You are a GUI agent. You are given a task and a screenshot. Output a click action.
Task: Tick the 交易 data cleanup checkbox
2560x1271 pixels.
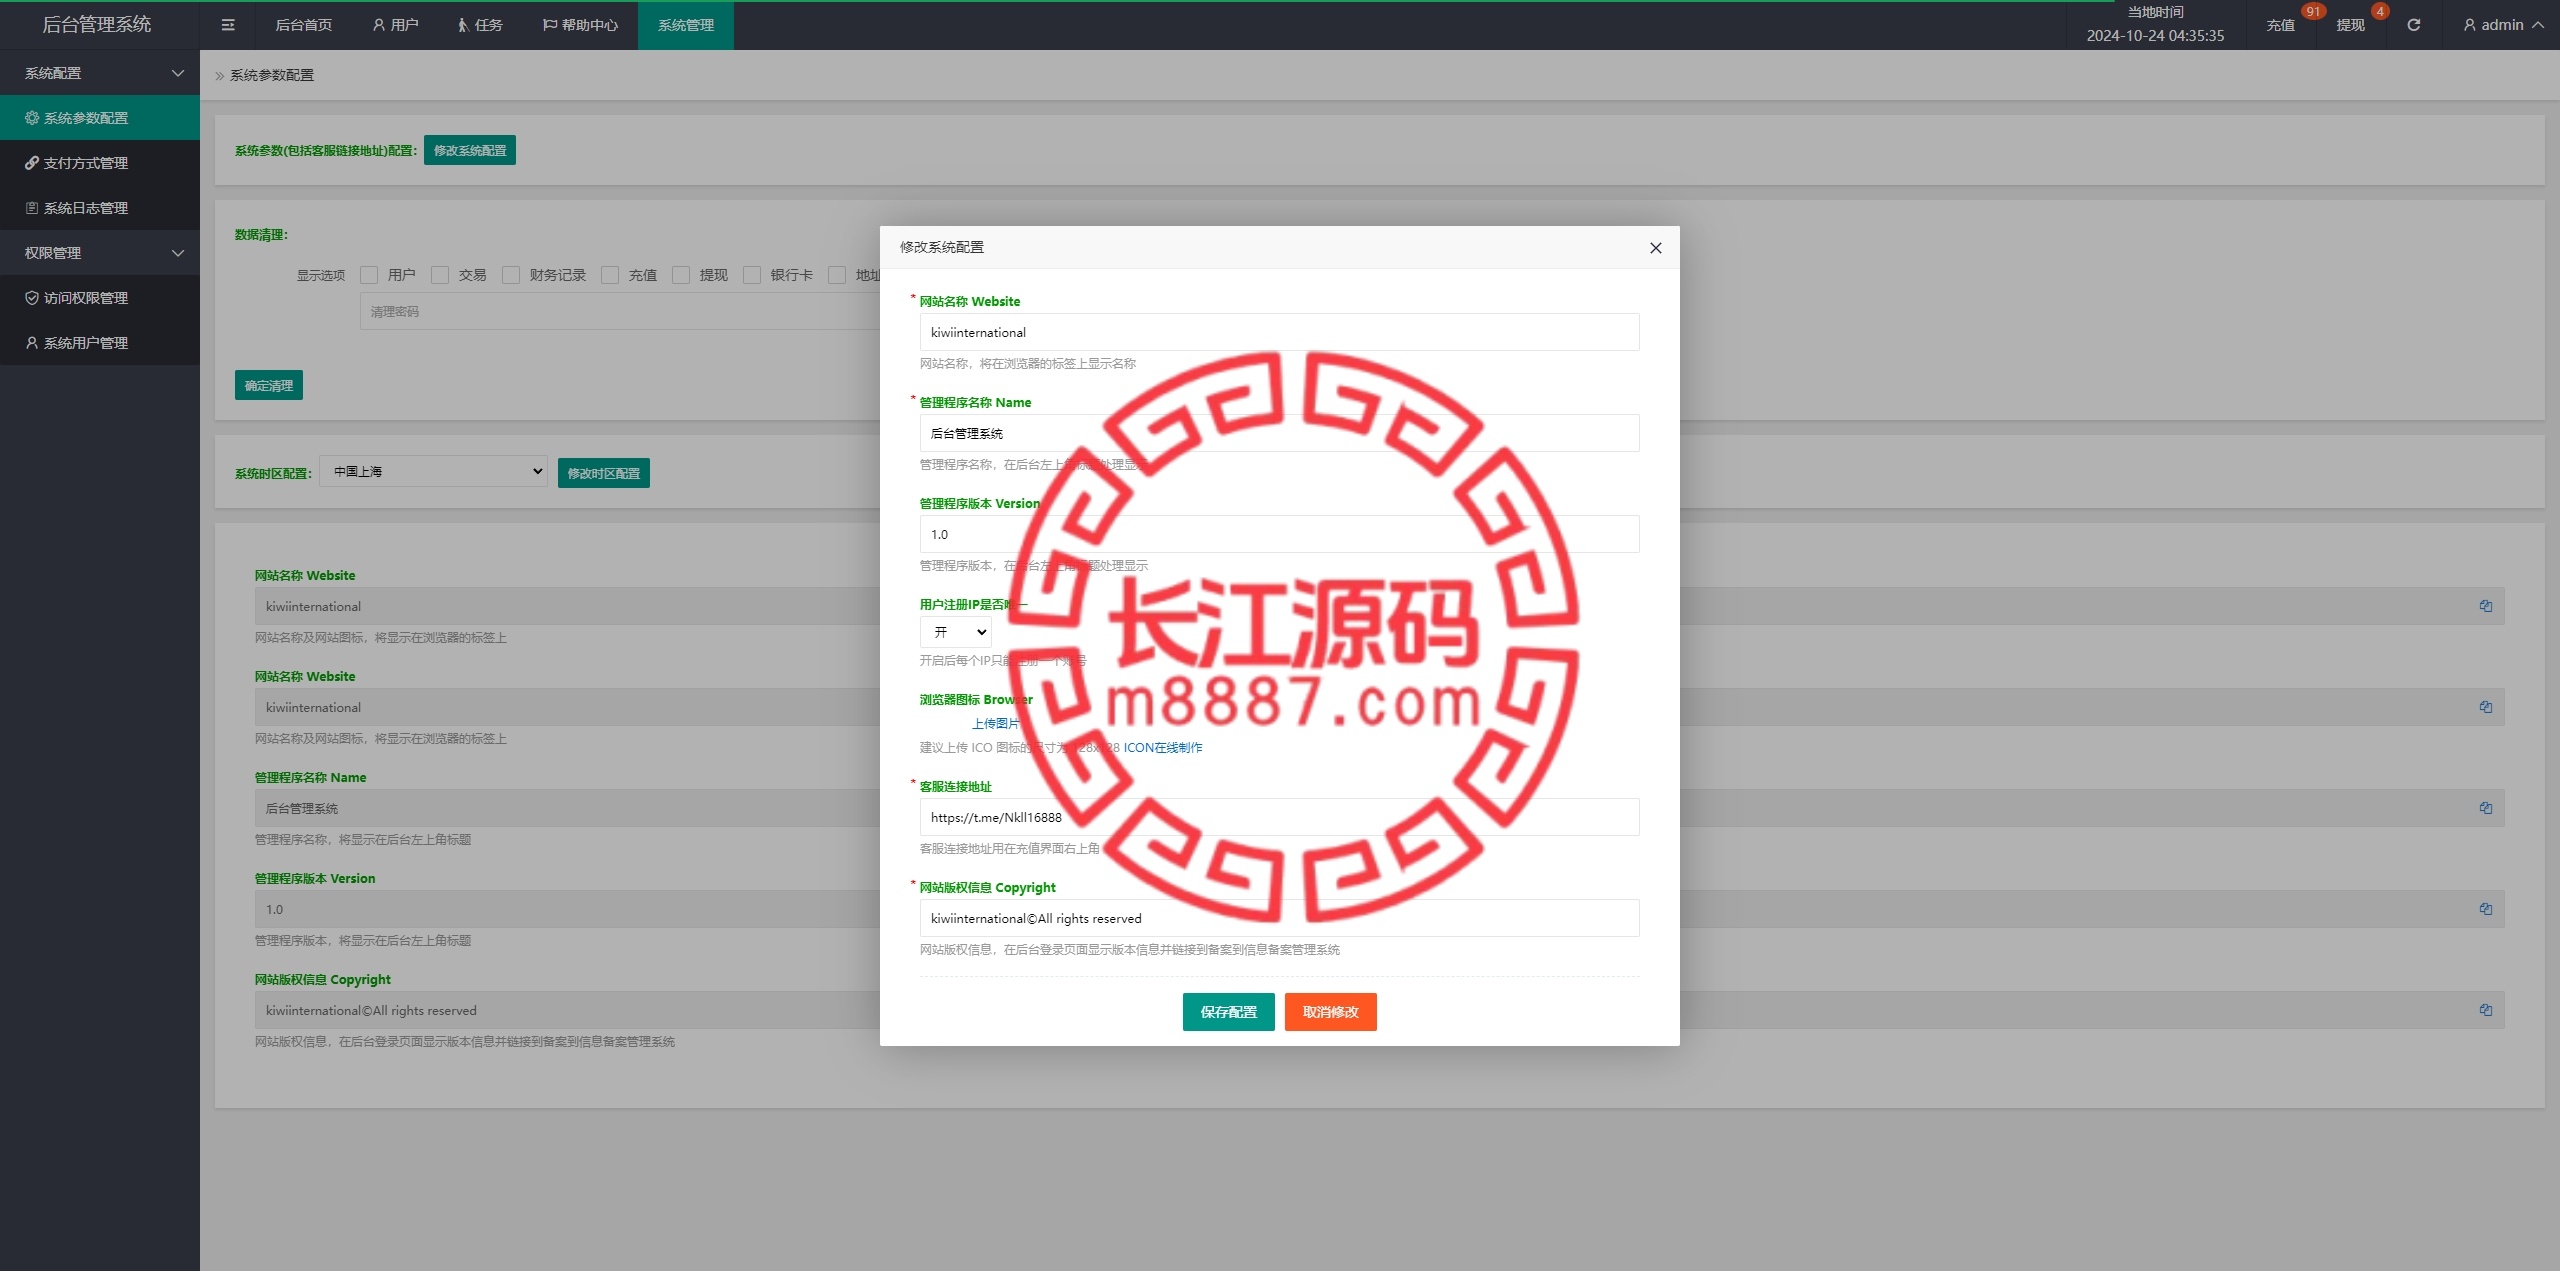440,275
